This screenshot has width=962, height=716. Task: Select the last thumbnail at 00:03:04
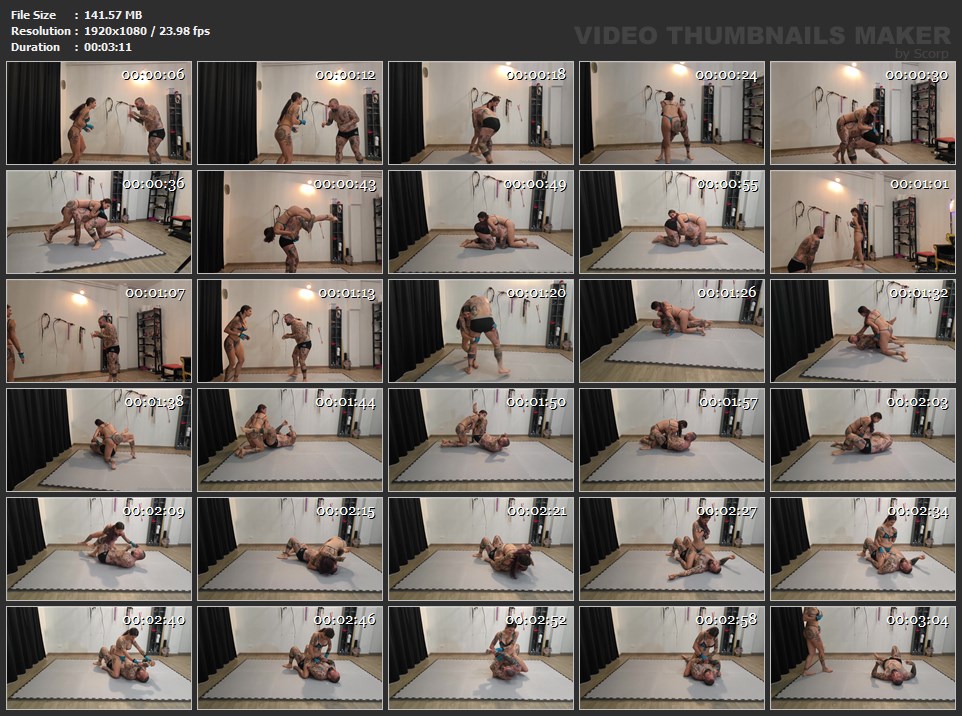point(863,657)
